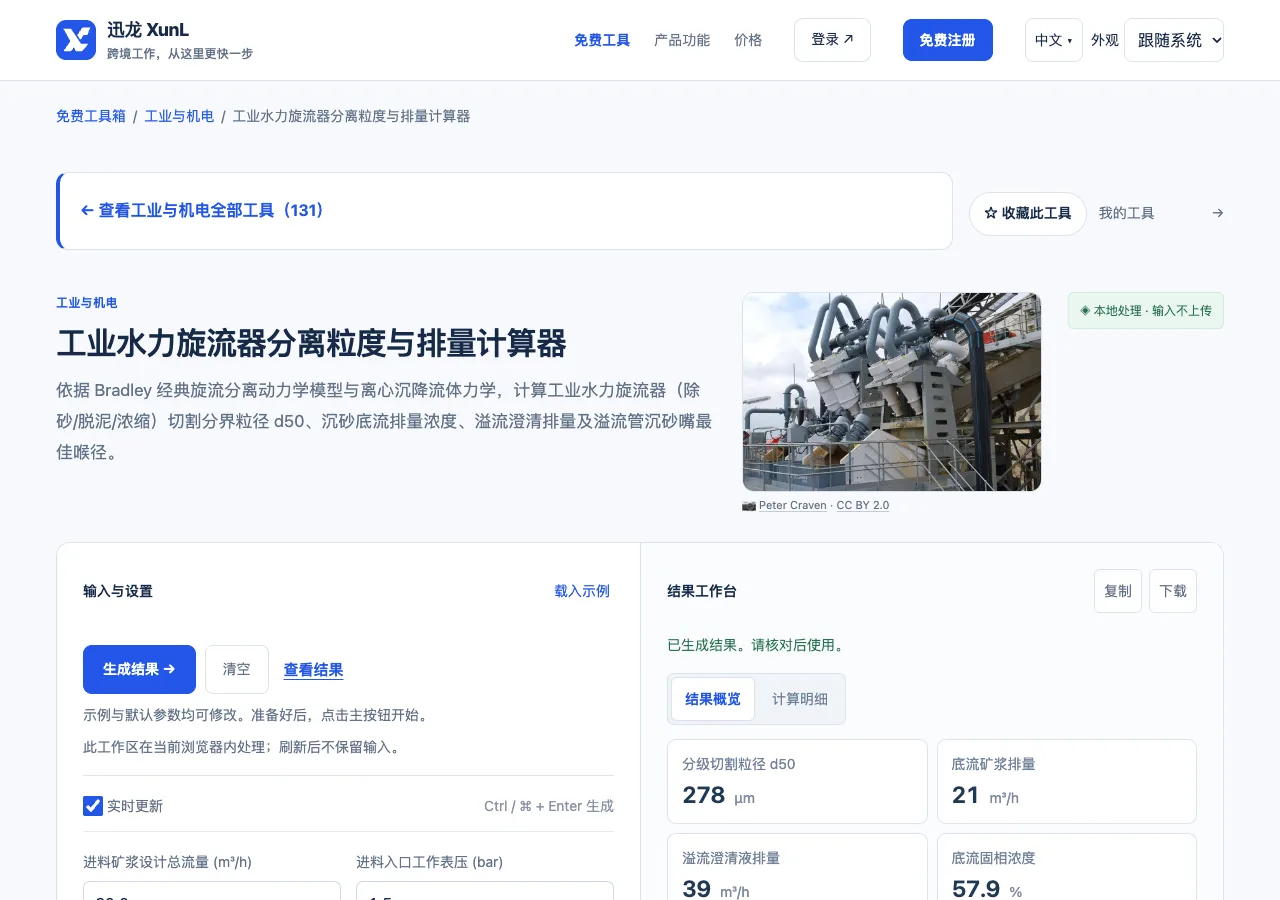
Task: Click the XunL logo icon
Action: [x=76, y=40]
